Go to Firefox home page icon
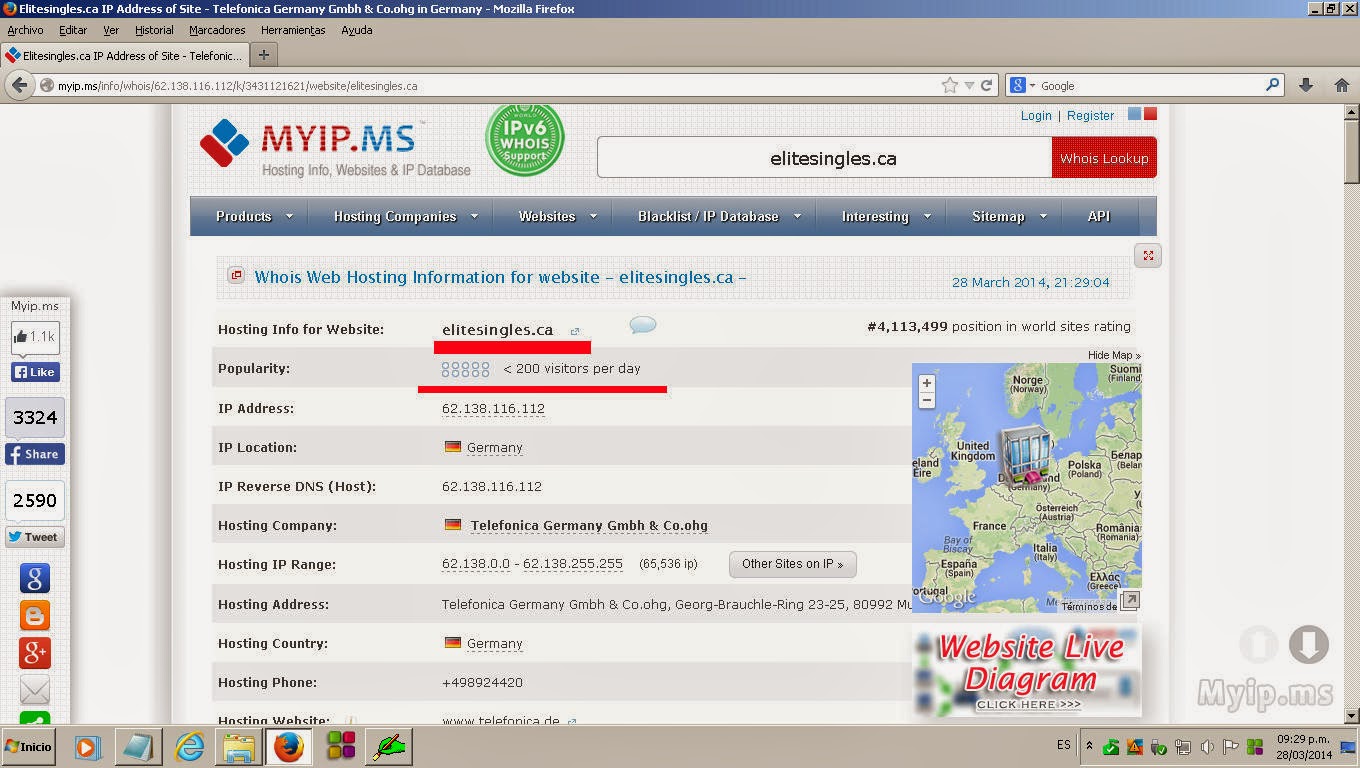 click(1342, 85)
